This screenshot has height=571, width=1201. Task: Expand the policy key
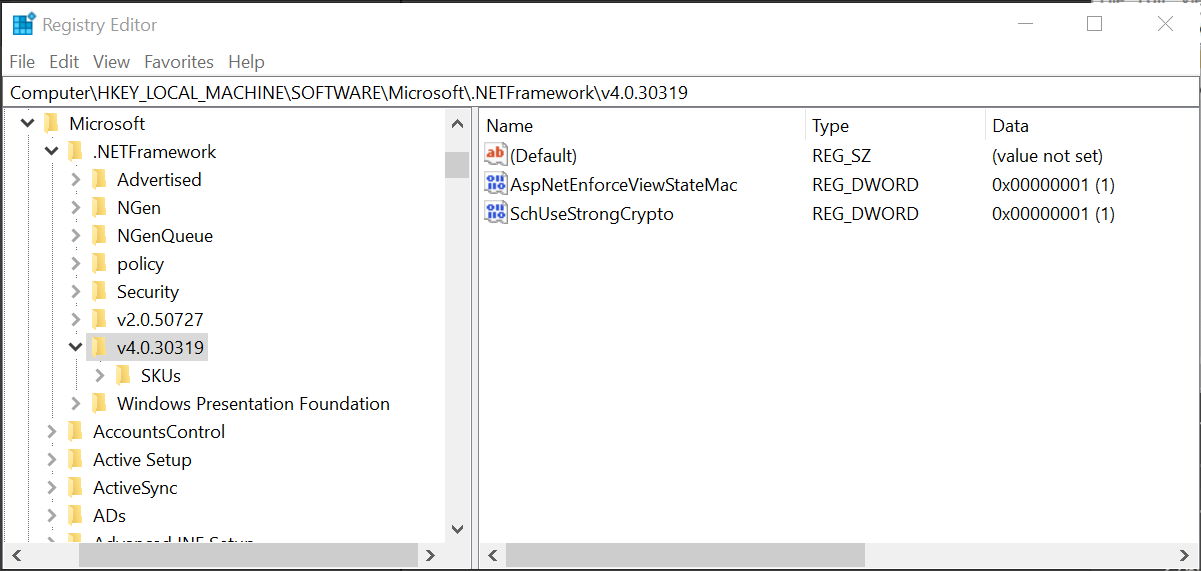pos(75,264)
